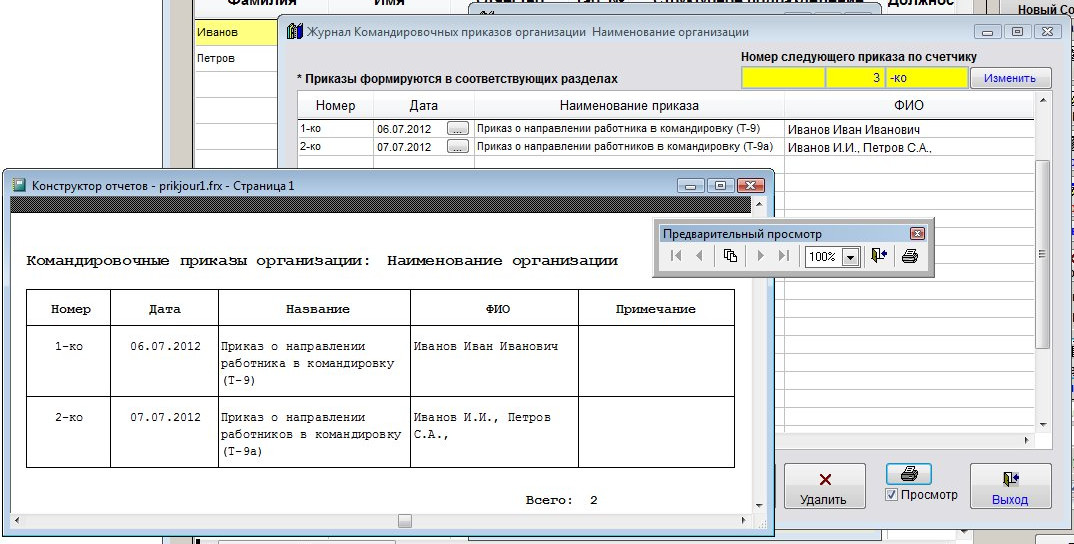Open the 100% zoom dropdown
1074x544 pixels.
(851, 257)
